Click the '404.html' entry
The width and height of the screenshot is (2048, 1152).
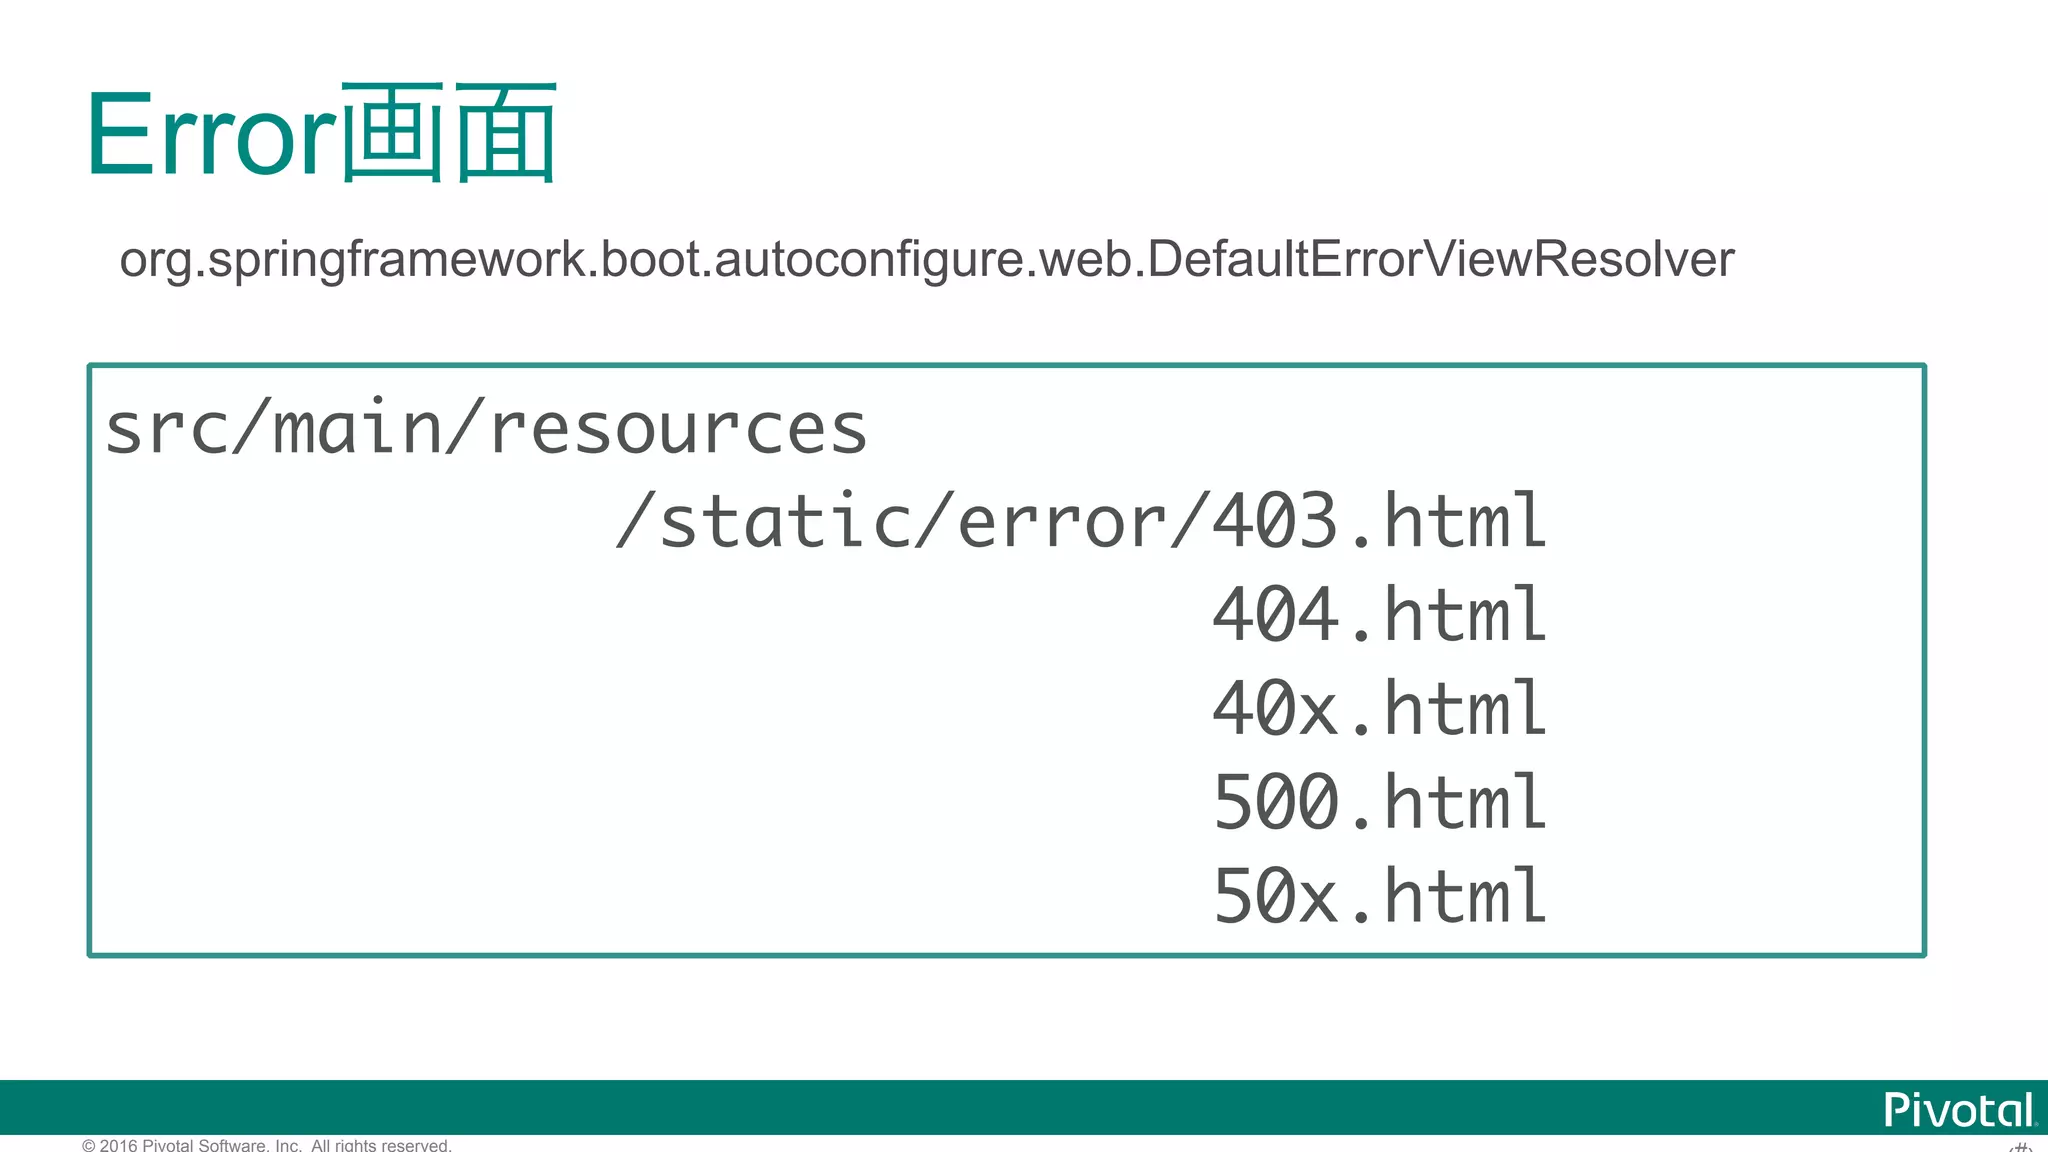[x=1380, y=614]
